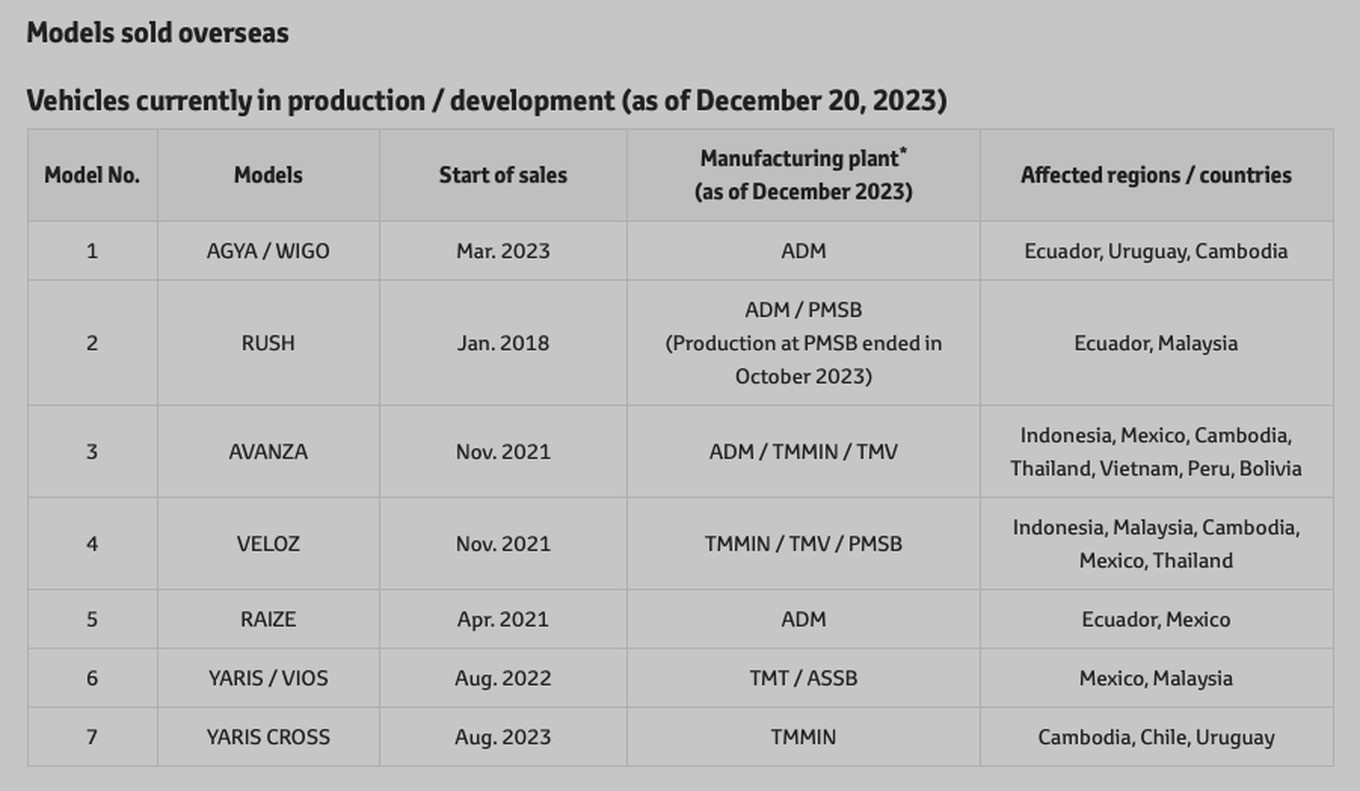This screenshot has width=1360, height=791.
Task: Click the 'RAIZE' model cell
Action: pyautogui.click(x=268, y=619)
